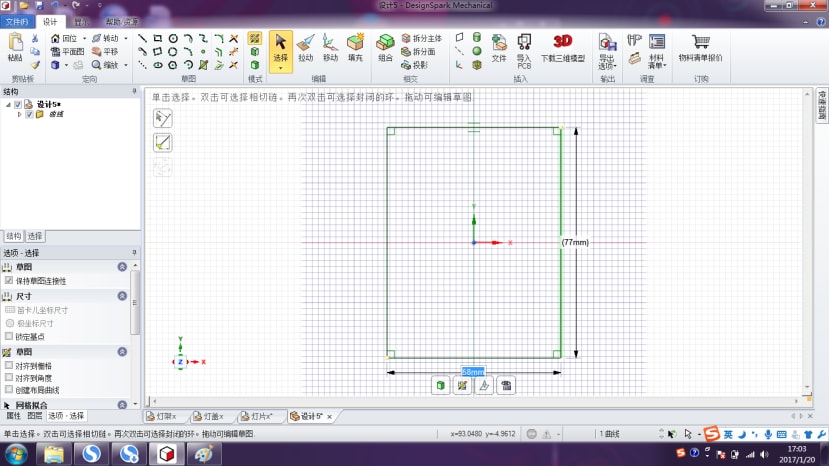
Task: Collapse the first 草图 options section
Action: (x=122, y=267)
